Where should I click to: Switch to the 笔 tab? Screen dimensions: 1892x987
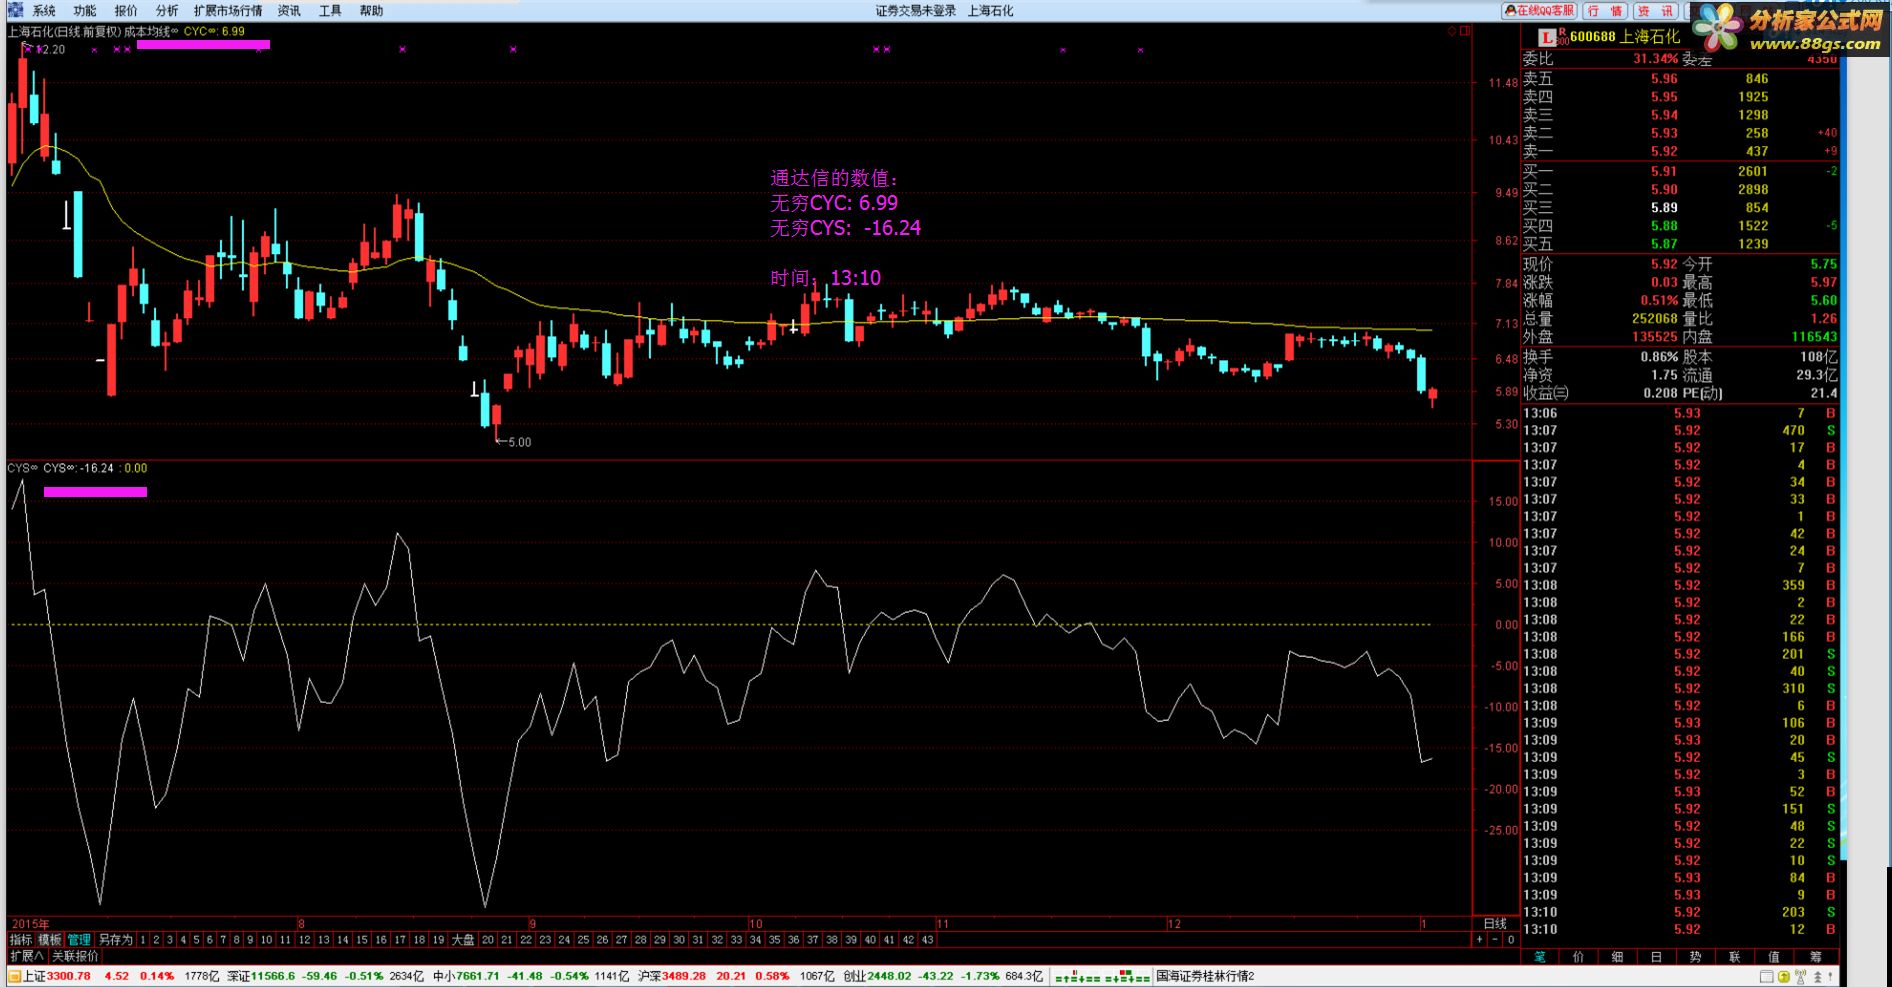pos(1540,957)
